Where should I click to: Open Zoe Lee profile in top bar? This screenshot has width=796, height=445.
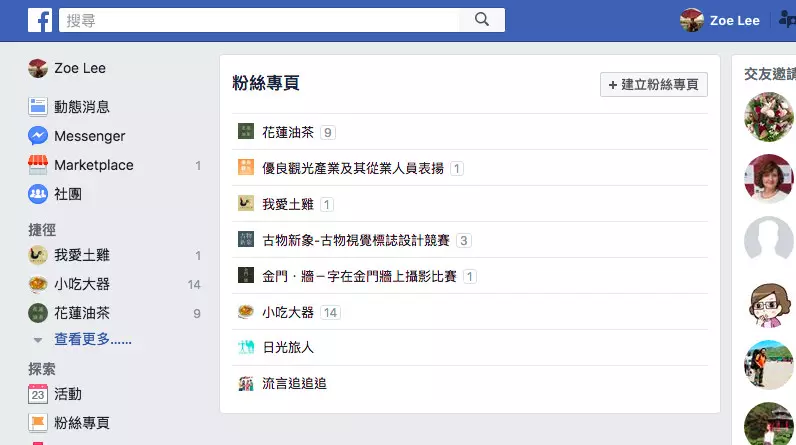(x=720, y=20)
